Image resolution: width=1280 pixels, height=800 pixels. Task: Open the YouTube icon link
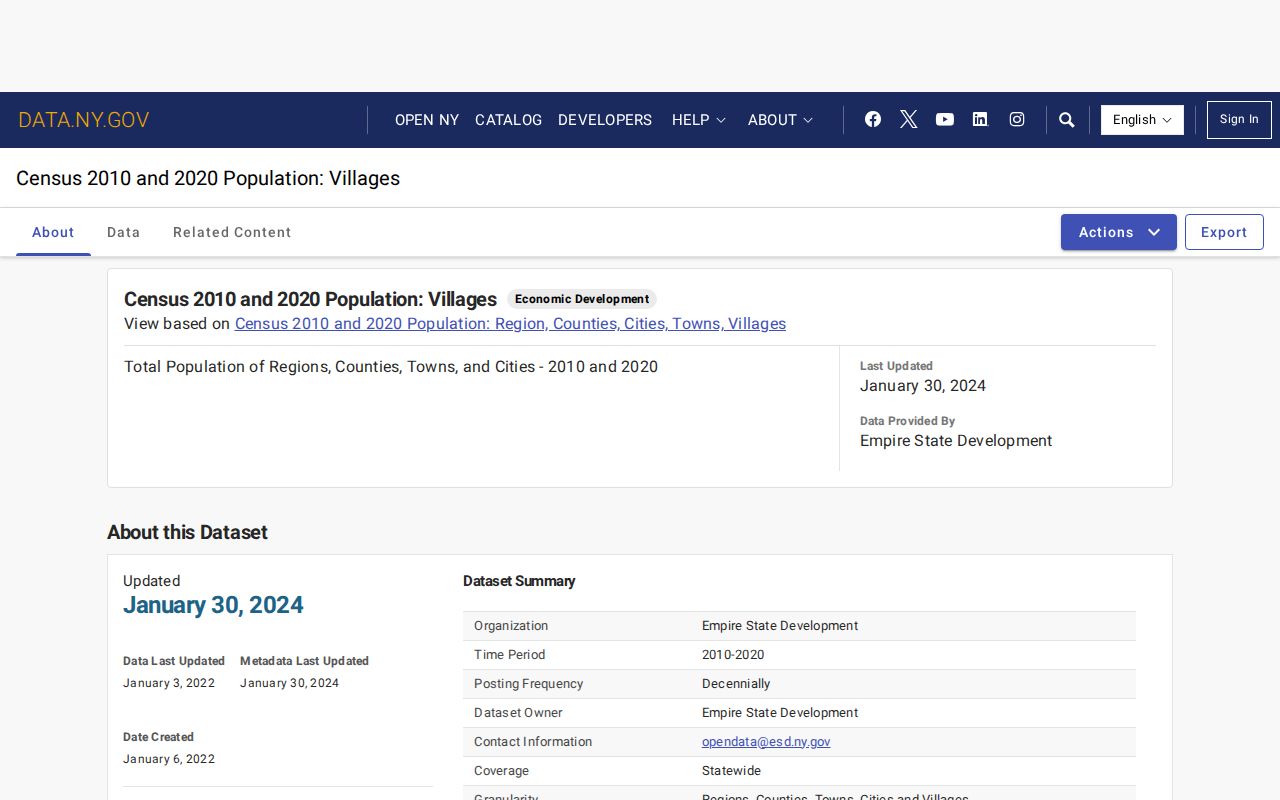(945, 119)
